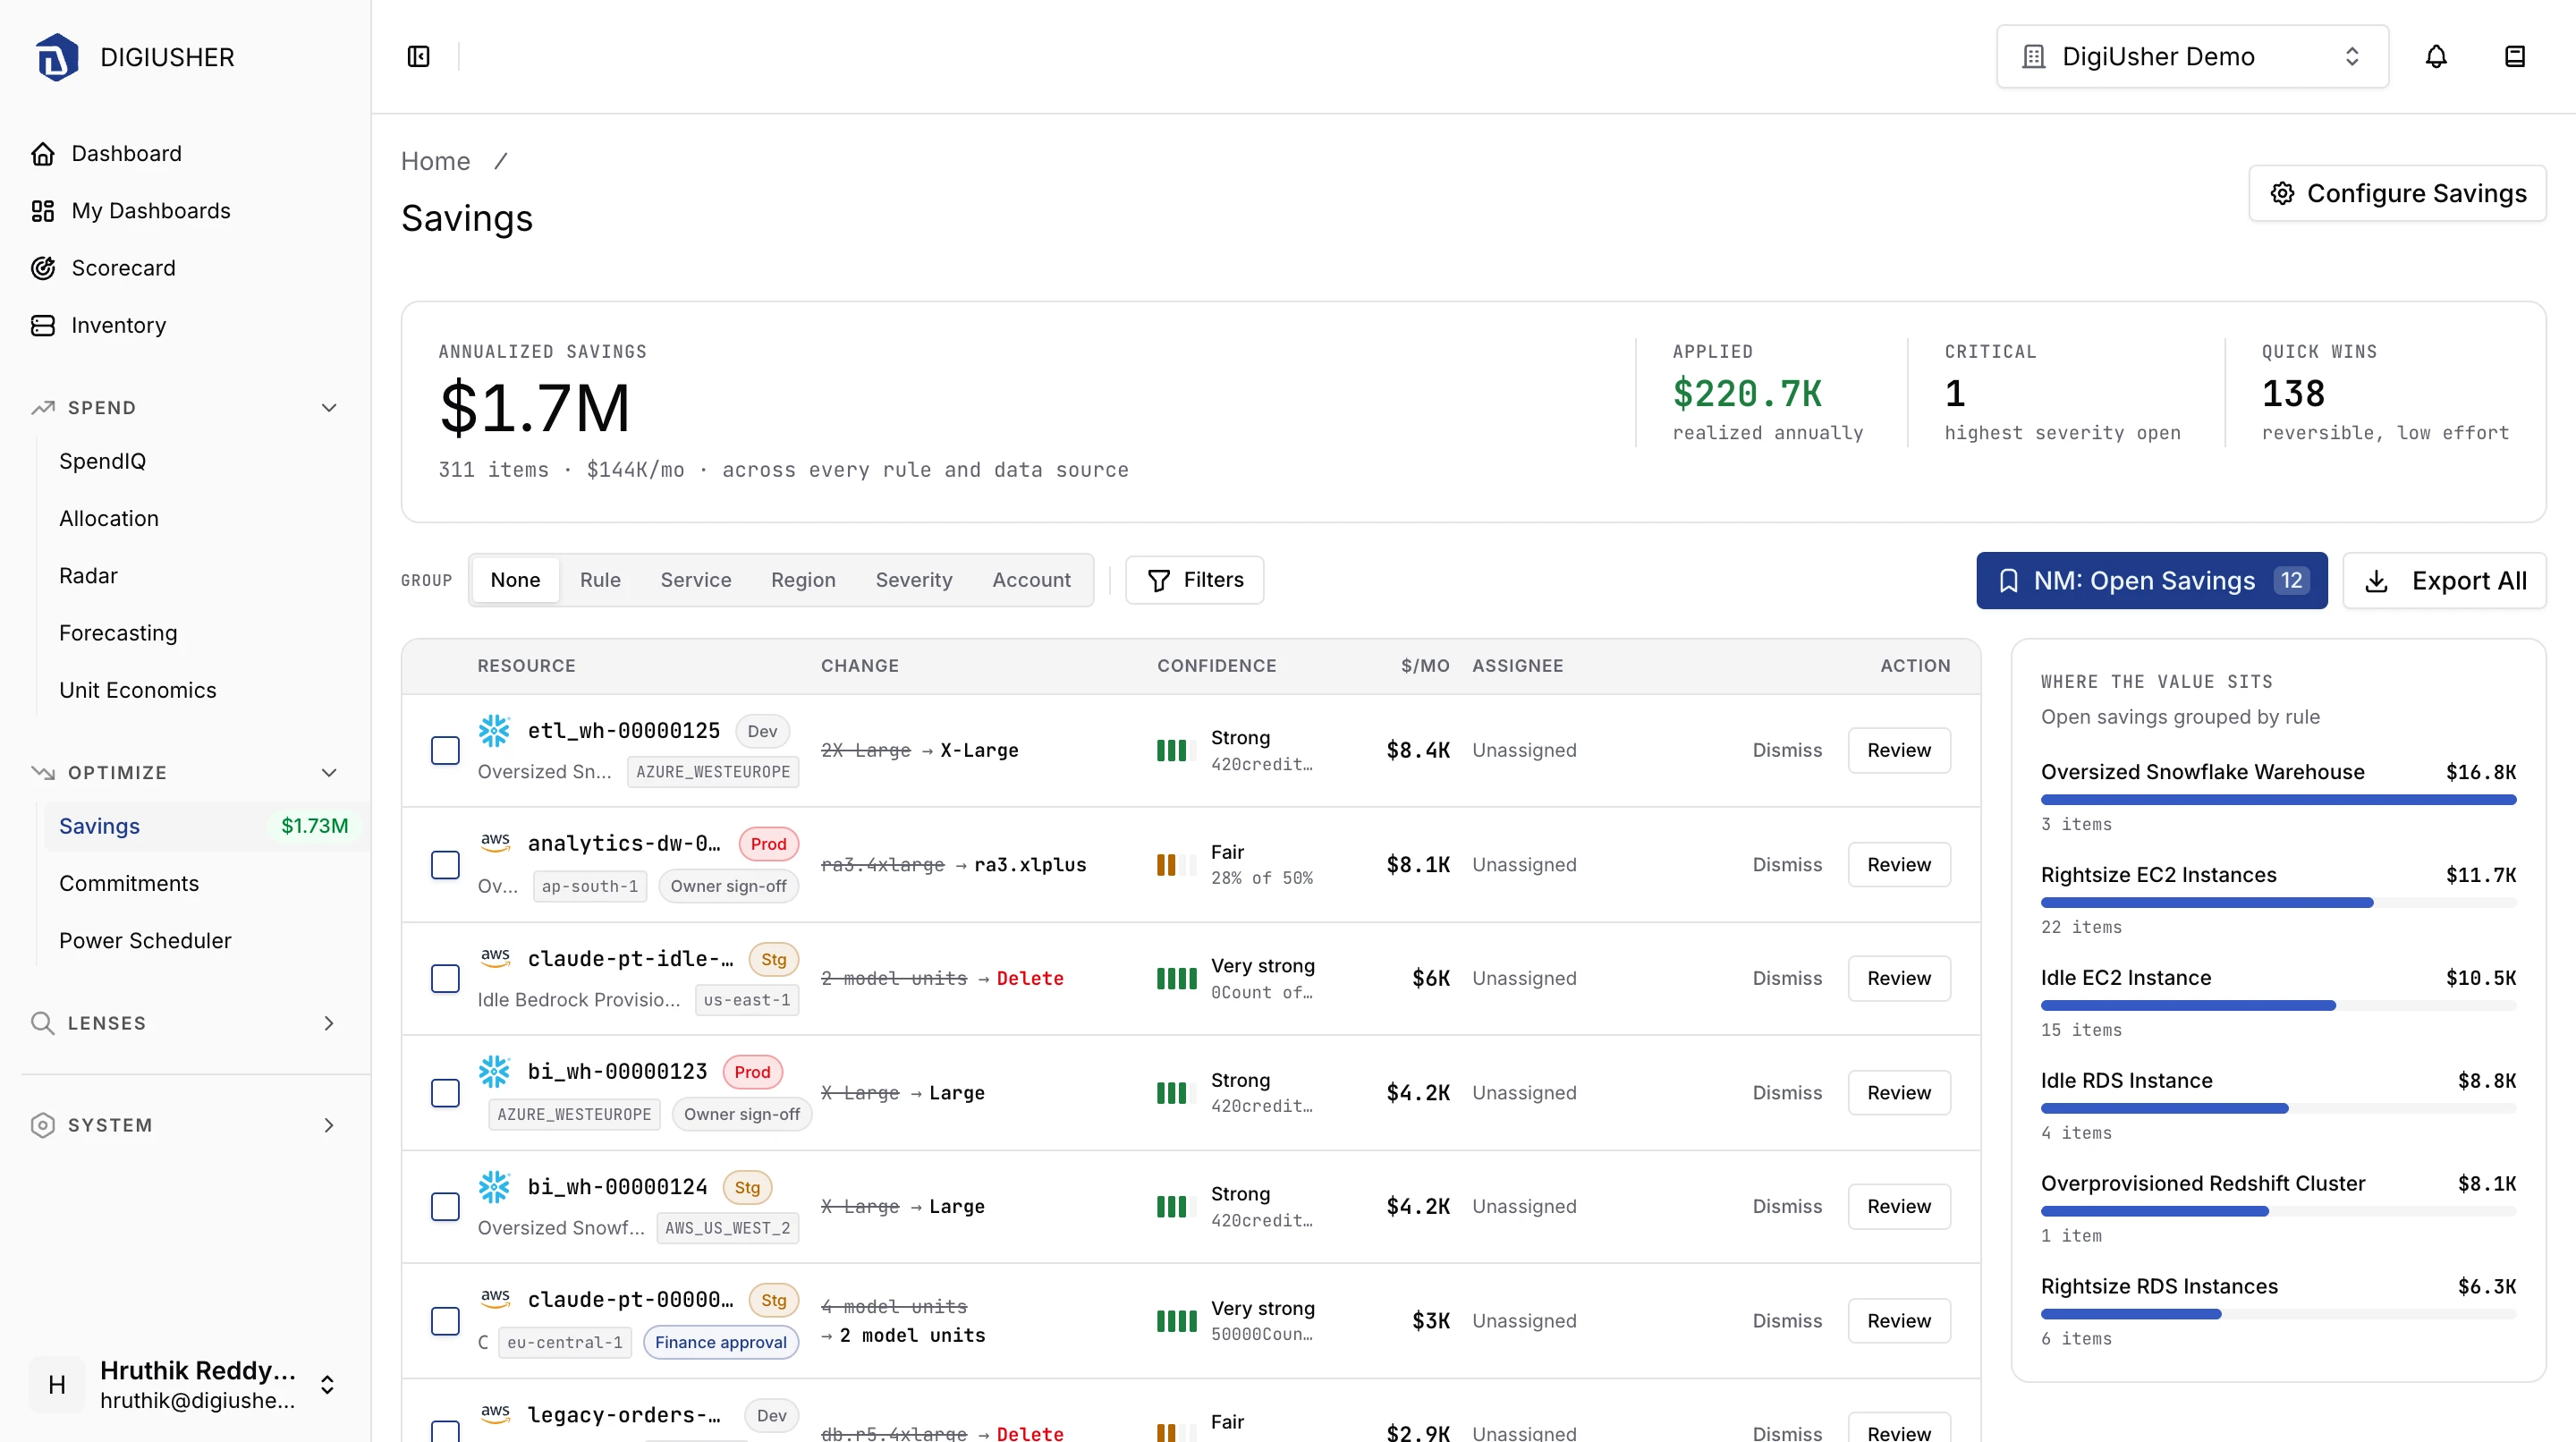Open the Hruthik Reddy user menu
The image size is (2576, 1442).
185,1384
